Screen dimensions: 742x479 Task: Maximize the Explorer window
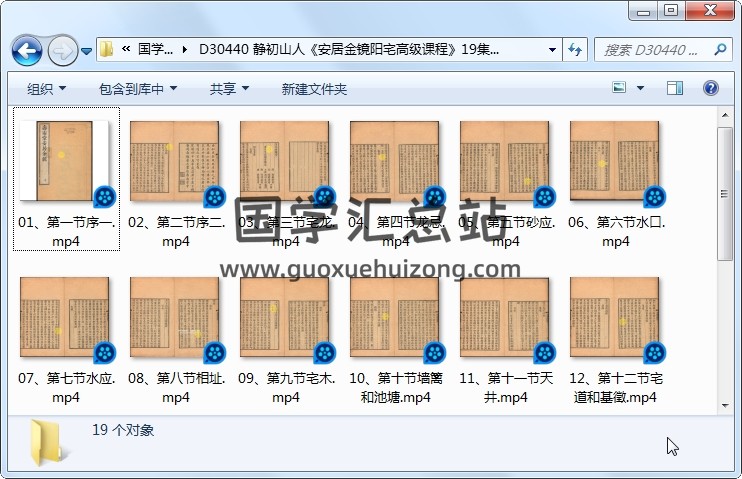671,11
